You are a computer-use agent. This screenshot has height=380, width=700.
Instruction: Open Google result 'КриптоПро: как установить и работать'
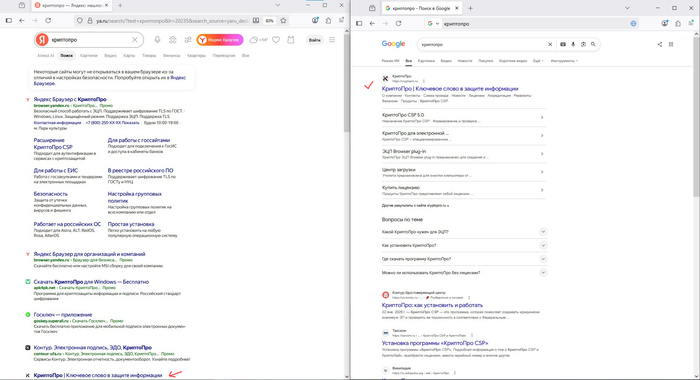[432, 305]
